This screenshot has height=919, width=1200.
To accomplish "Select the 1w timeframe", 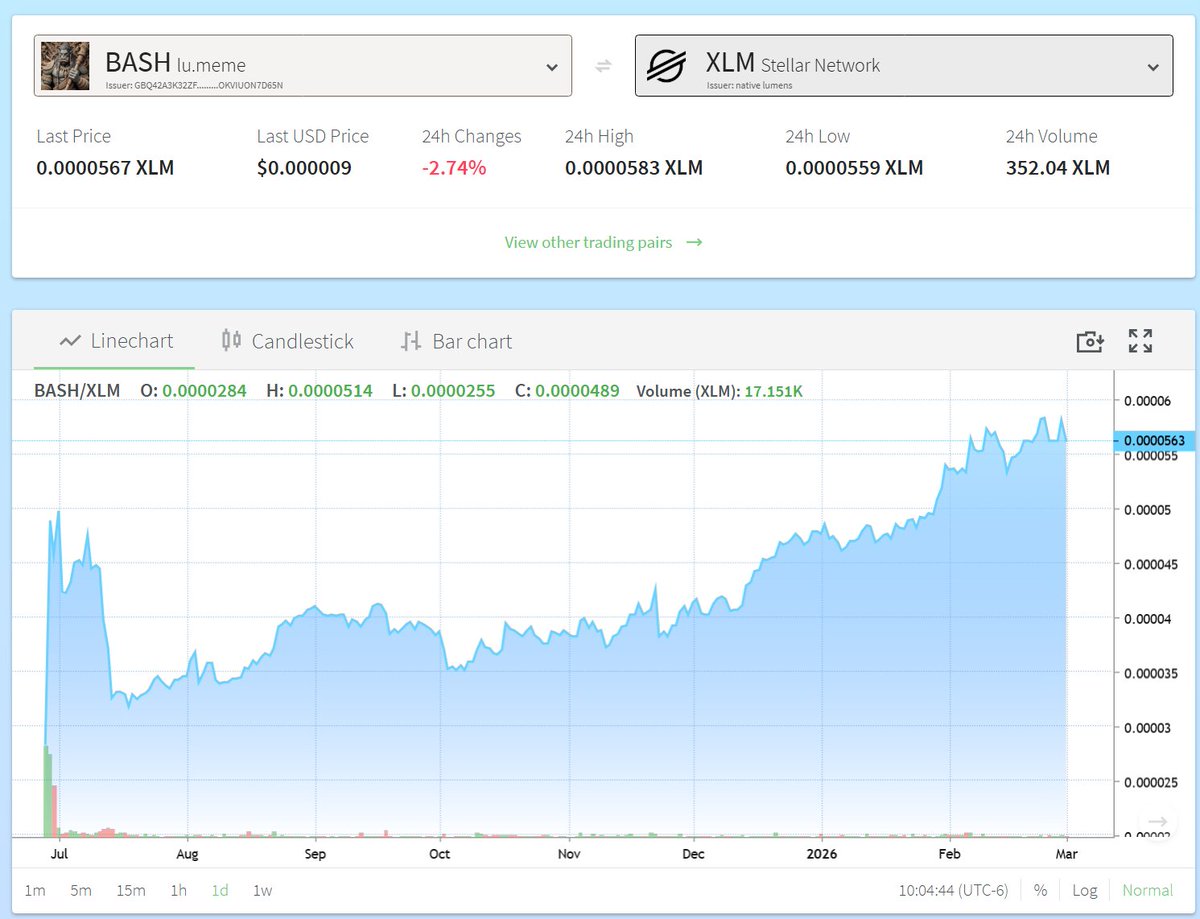I will pyautogui.click(x=262, y=890).
